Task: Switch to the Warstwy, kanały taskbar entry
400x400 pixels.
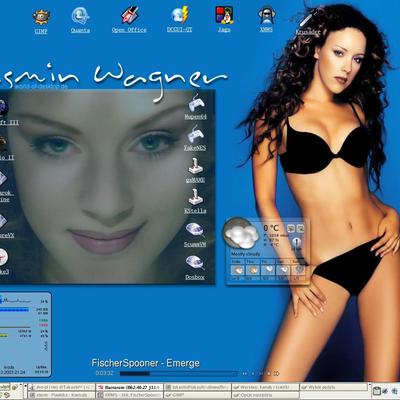Action: [266, 388]
